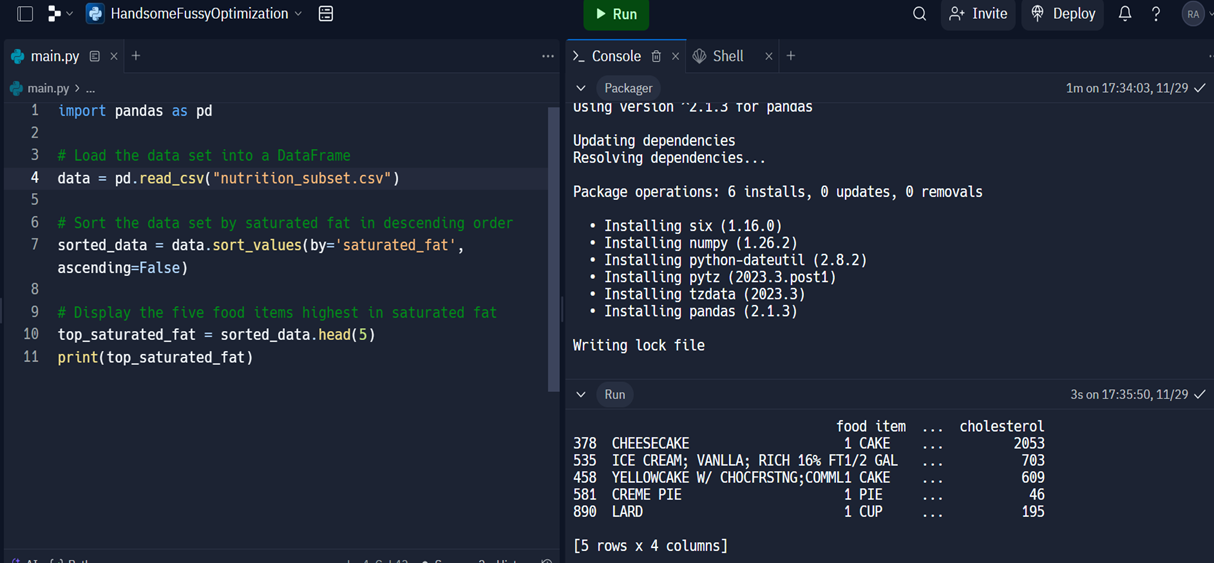Add a new tab beside Shell

(x=791, y=56)
